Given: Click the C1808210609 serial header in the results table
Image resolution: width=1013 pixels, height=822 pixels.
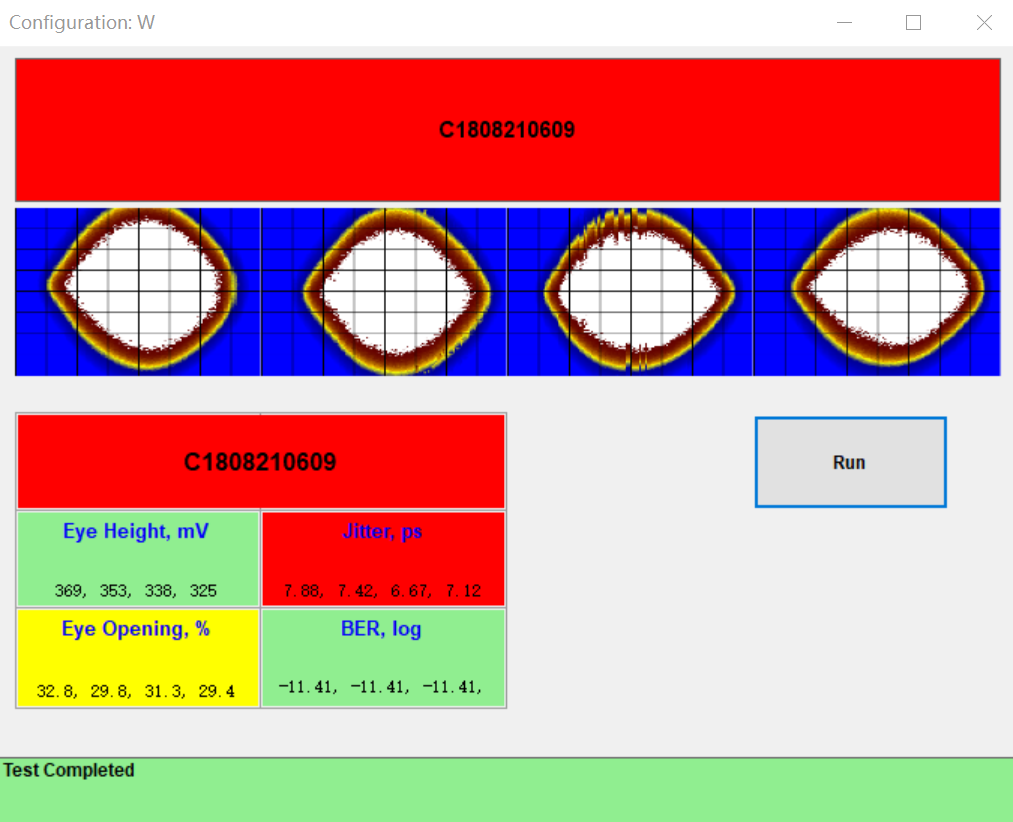Looking at the screenshot, I should click(x=260, y=462).
